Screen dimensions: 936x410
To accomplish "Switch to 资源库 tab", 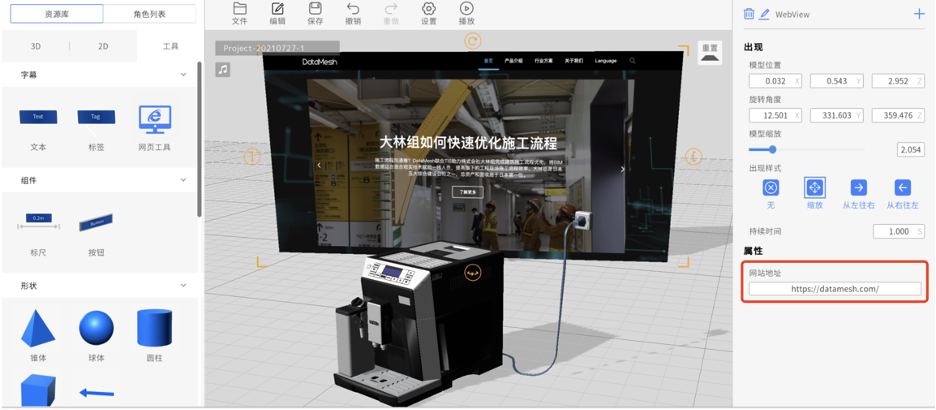I will [57, 13].
